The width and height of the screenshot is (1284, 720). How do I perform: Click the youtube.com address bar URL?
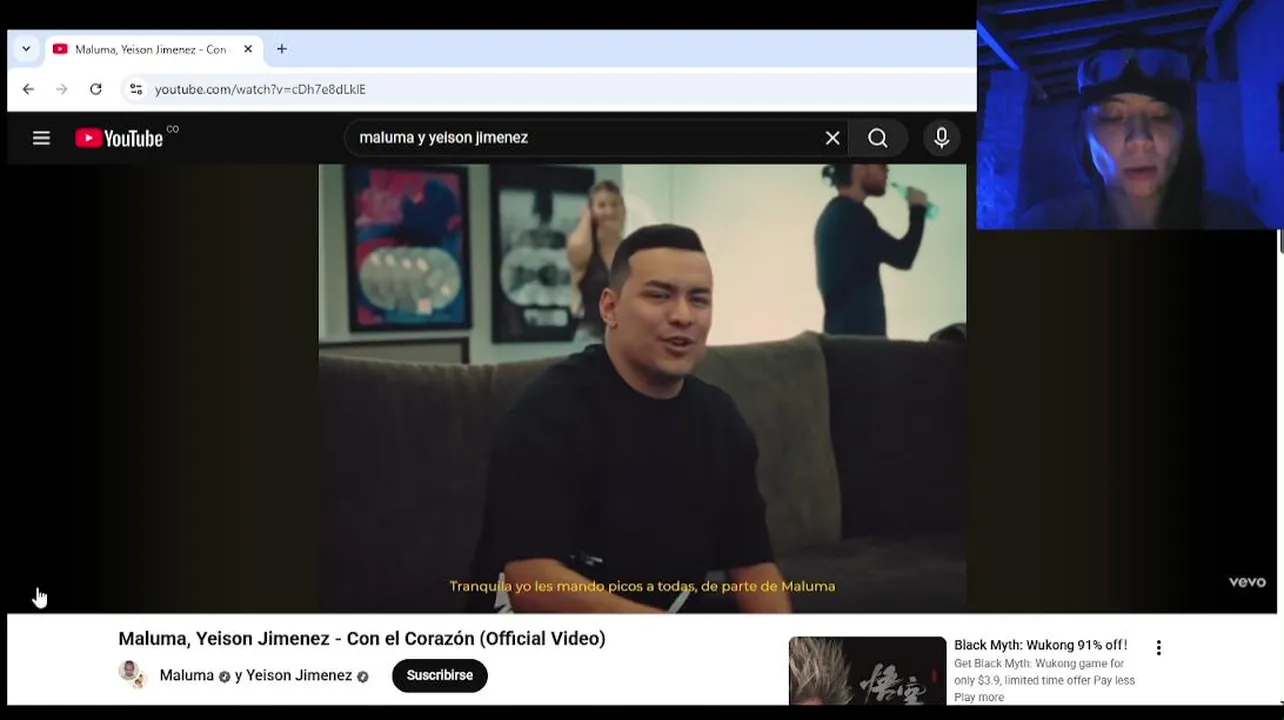click(260, 89)
